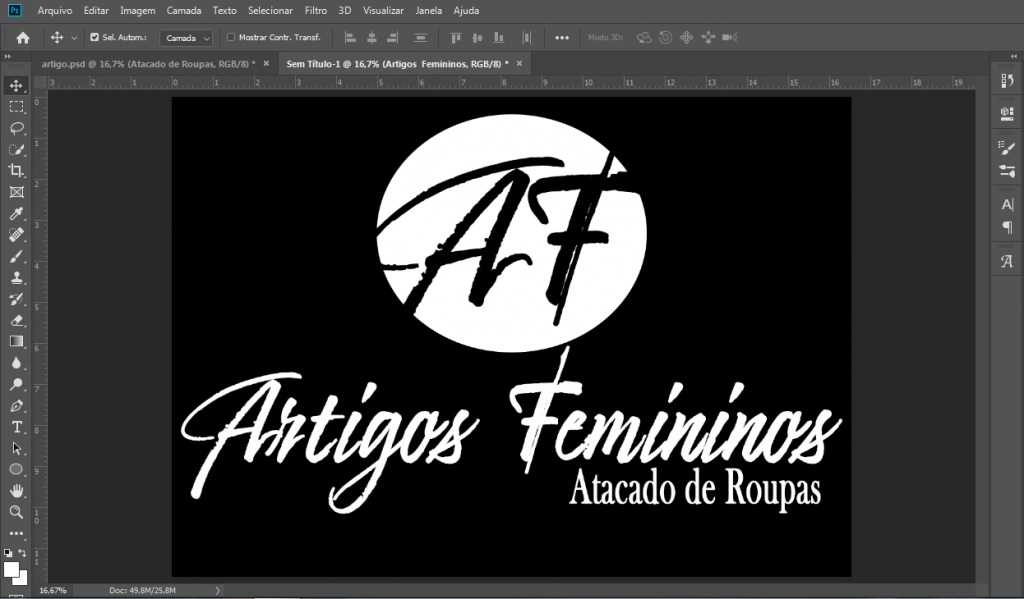Image resolution: width=1024 pixels, height=599 pixels.
Task: Switch to the artigo.psd document tab
Action: 145,63
